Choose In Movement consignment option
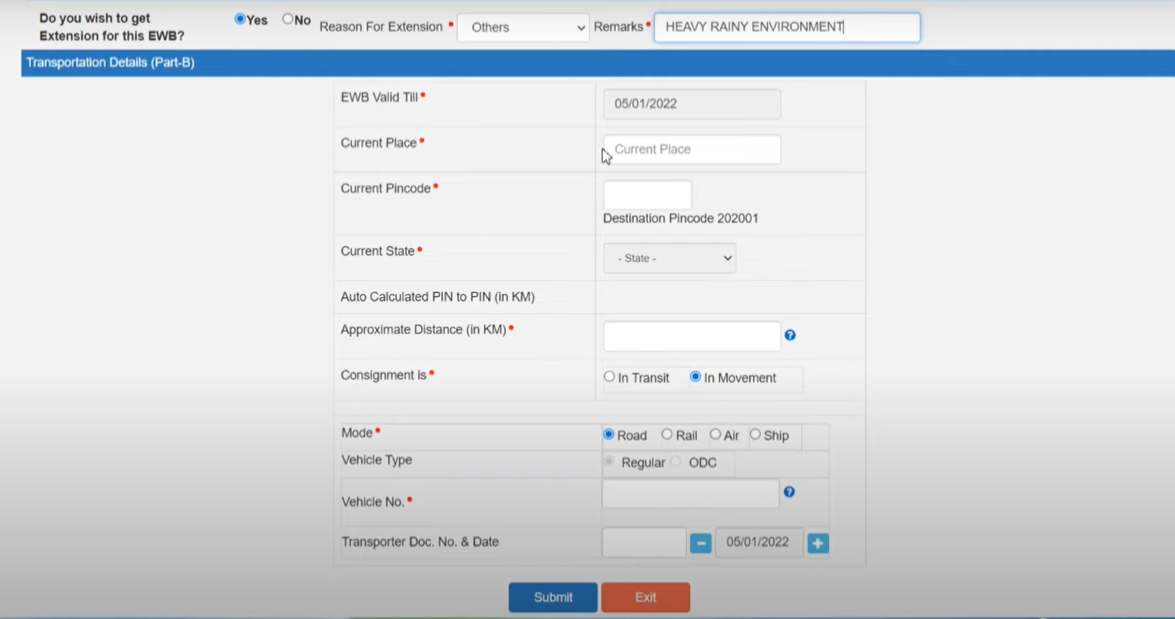The height and width of the screenshot is (619, 1175). coord(695,377)
